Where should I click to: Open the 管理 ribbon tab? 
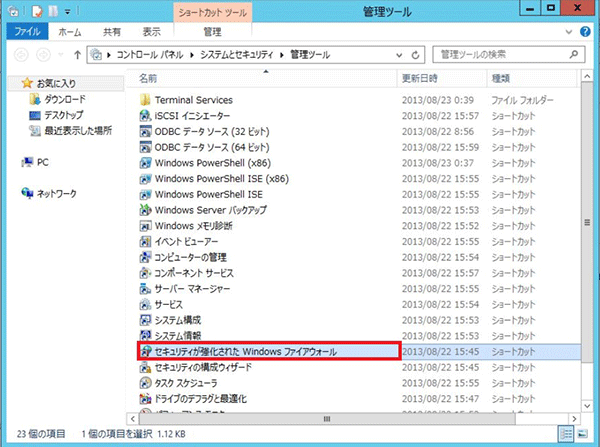212,32
